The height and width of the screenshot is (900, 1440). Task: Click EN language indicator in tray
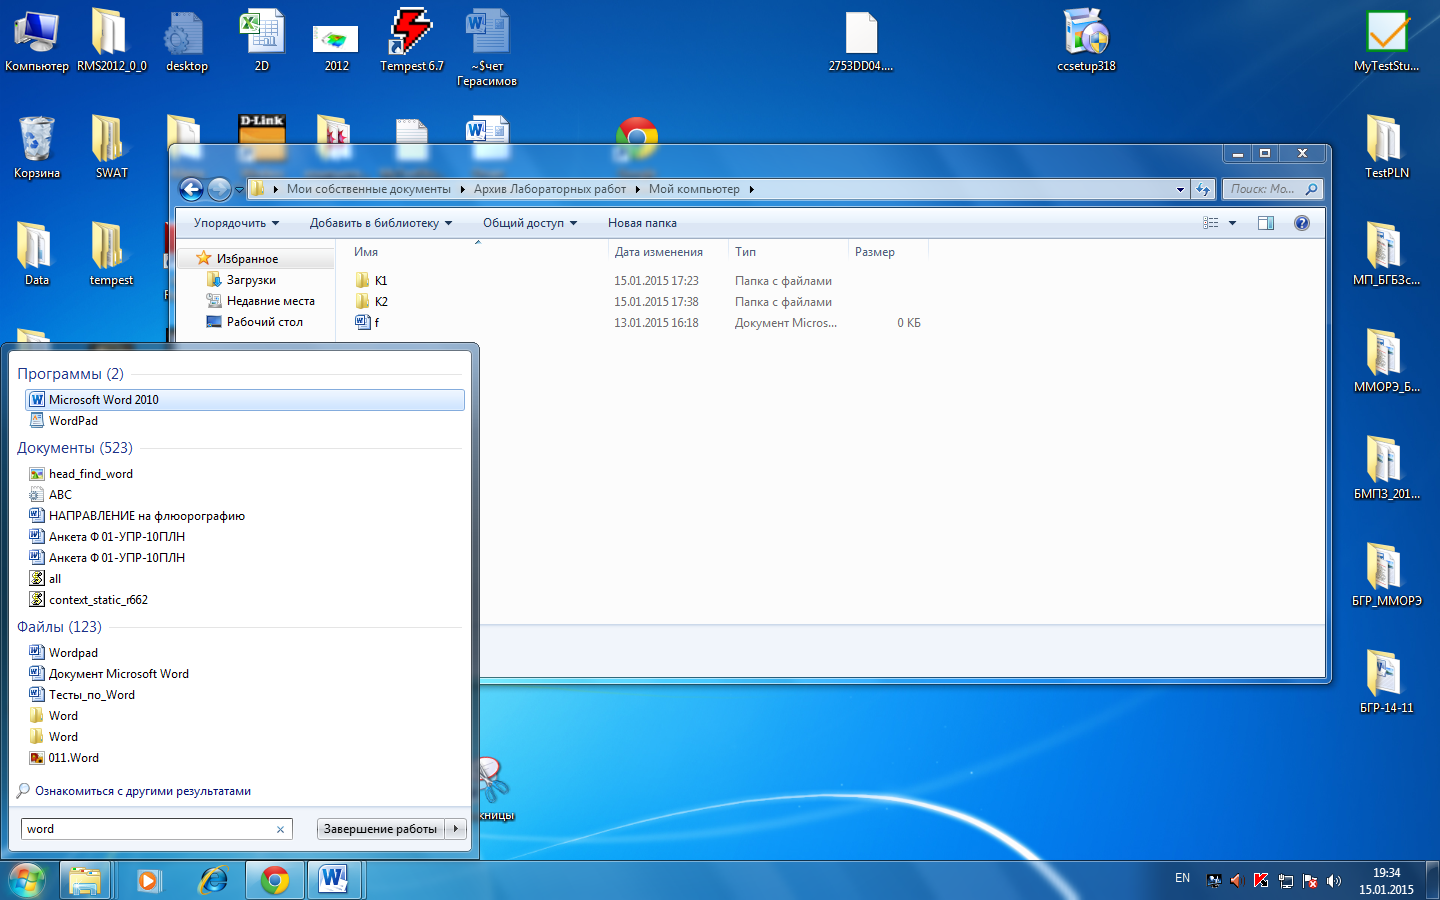[x=1182, y=878]
